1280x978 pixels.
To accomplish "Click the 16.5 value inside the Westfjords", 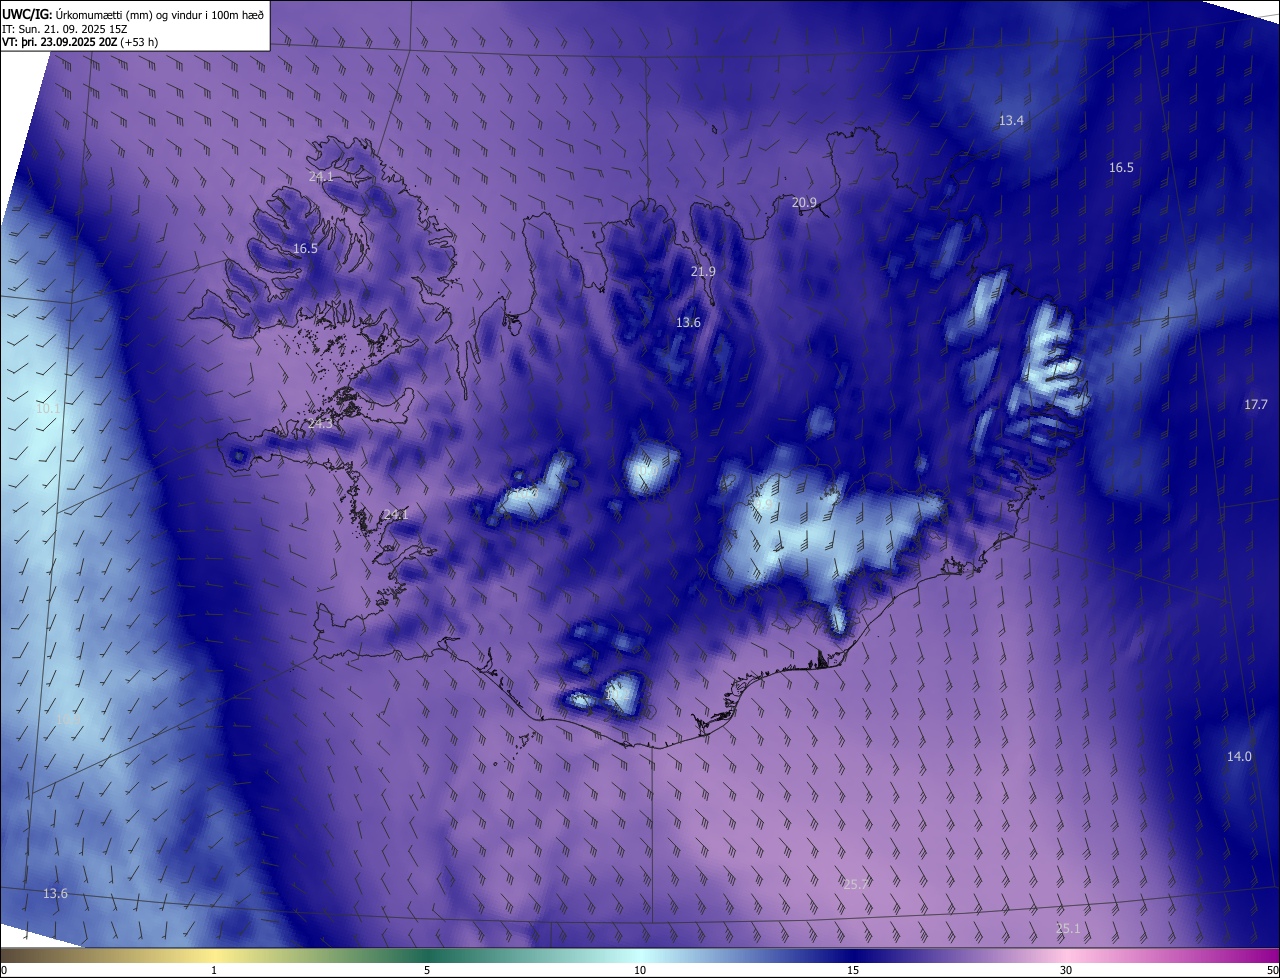I will (x=305, y=248).
